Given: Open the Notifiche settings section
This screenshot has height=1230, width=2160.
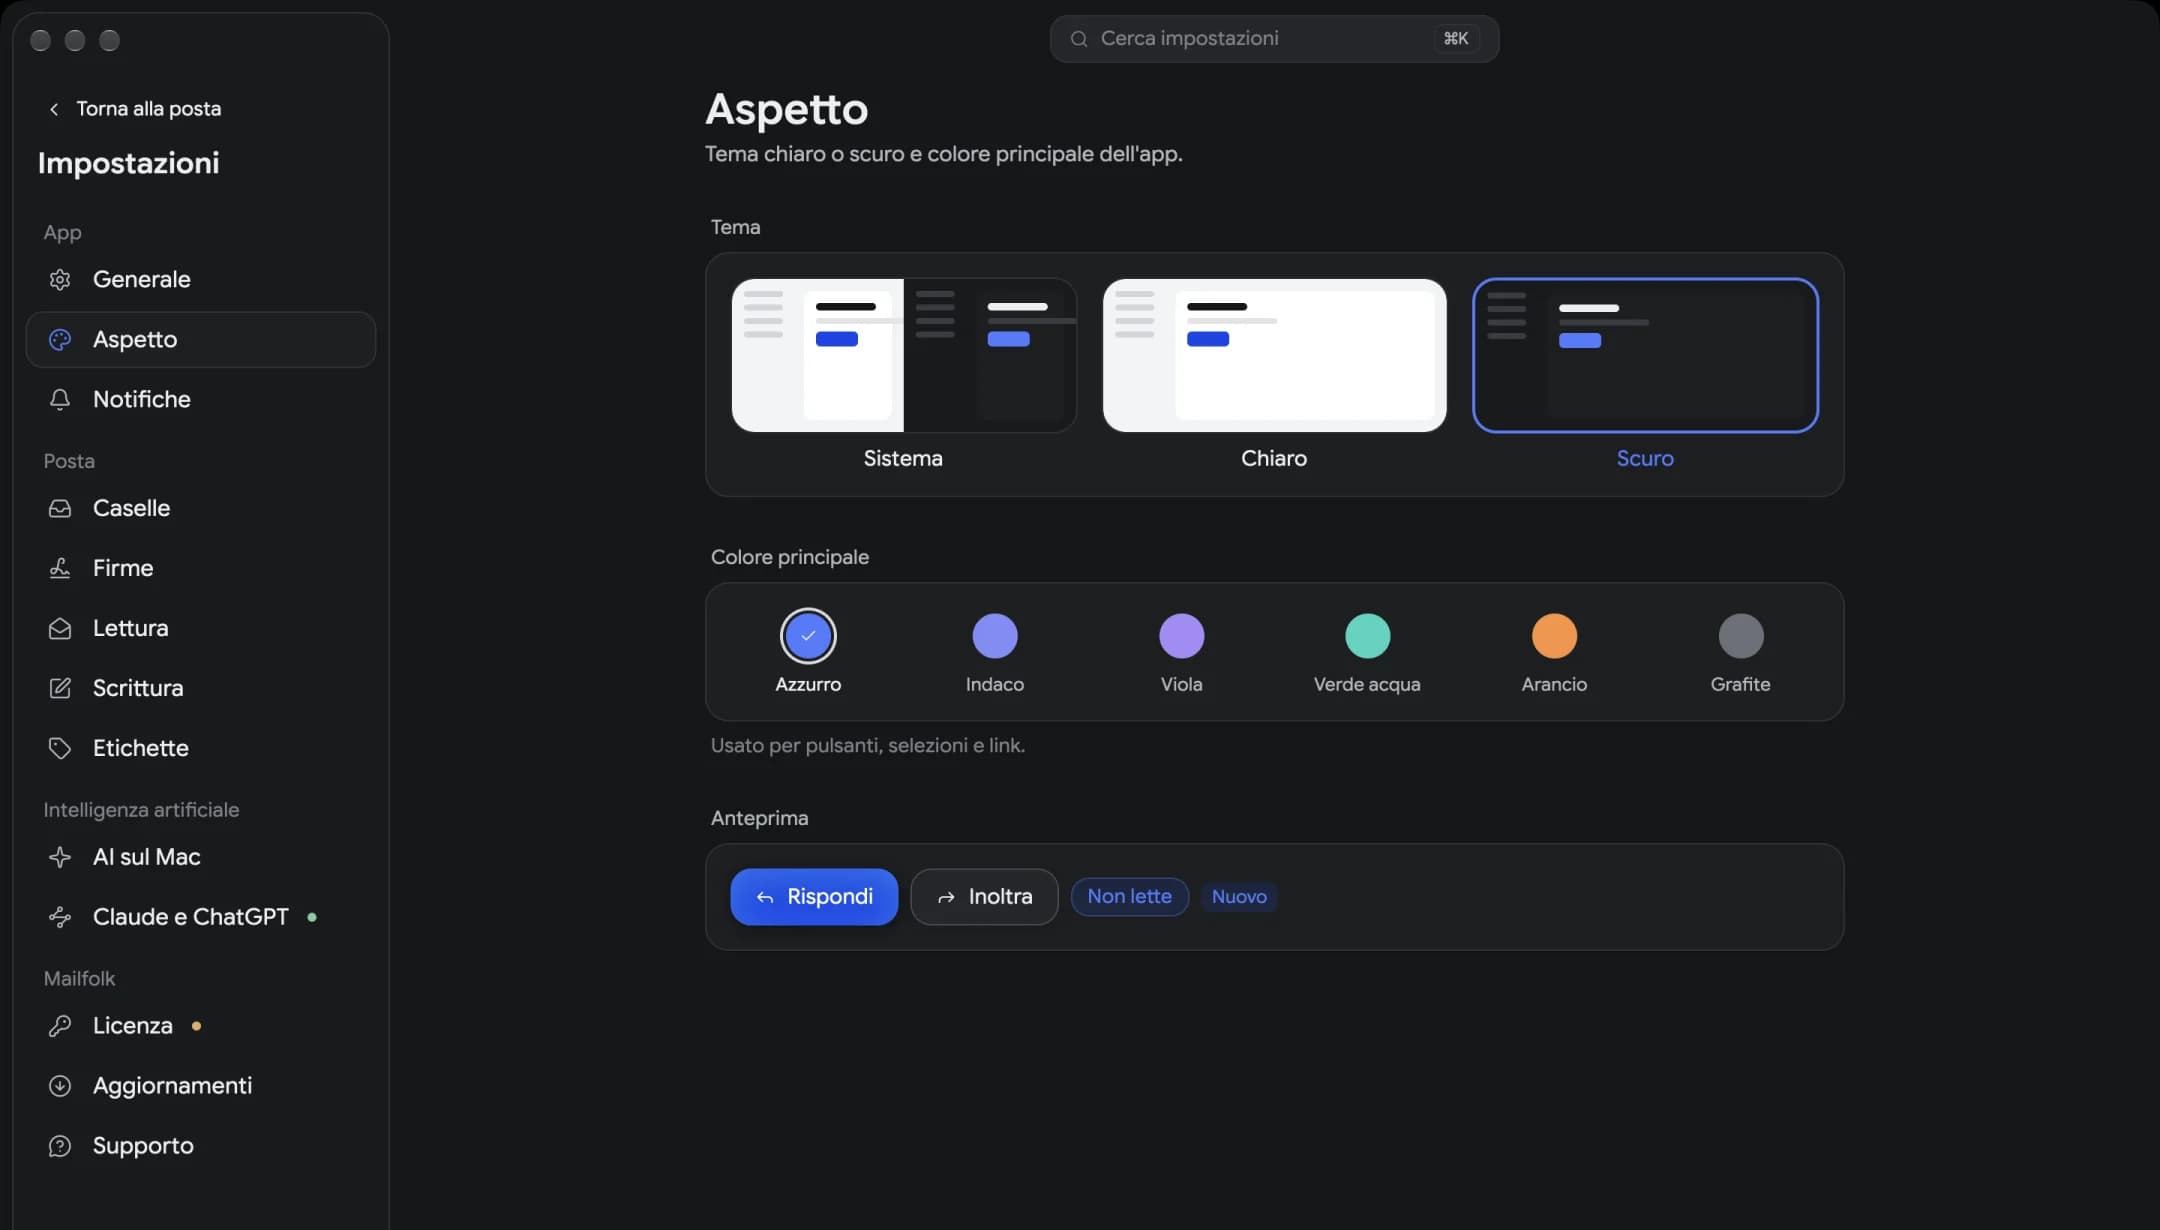Looking at the screenshot, I should tap(201, 399).
